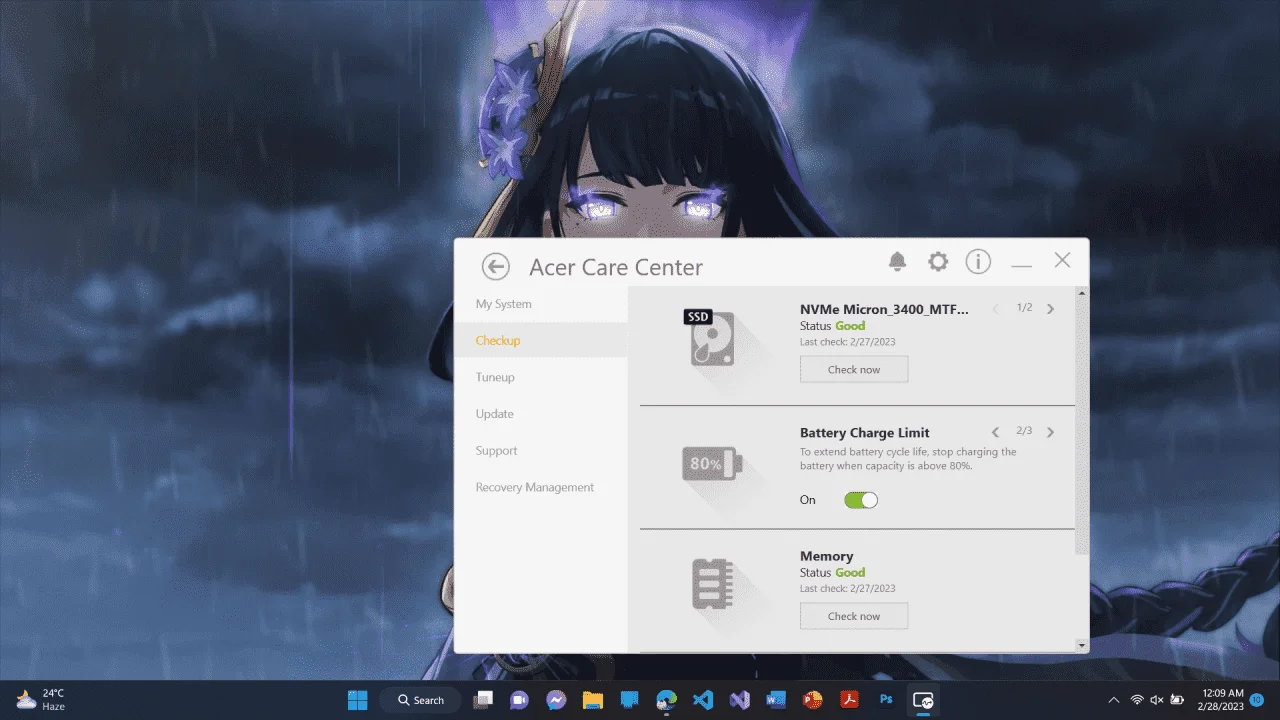Image resolution: width=1280 pixels, height=720 pixels.
Task: Open the Support section
Action: (541, 451)
